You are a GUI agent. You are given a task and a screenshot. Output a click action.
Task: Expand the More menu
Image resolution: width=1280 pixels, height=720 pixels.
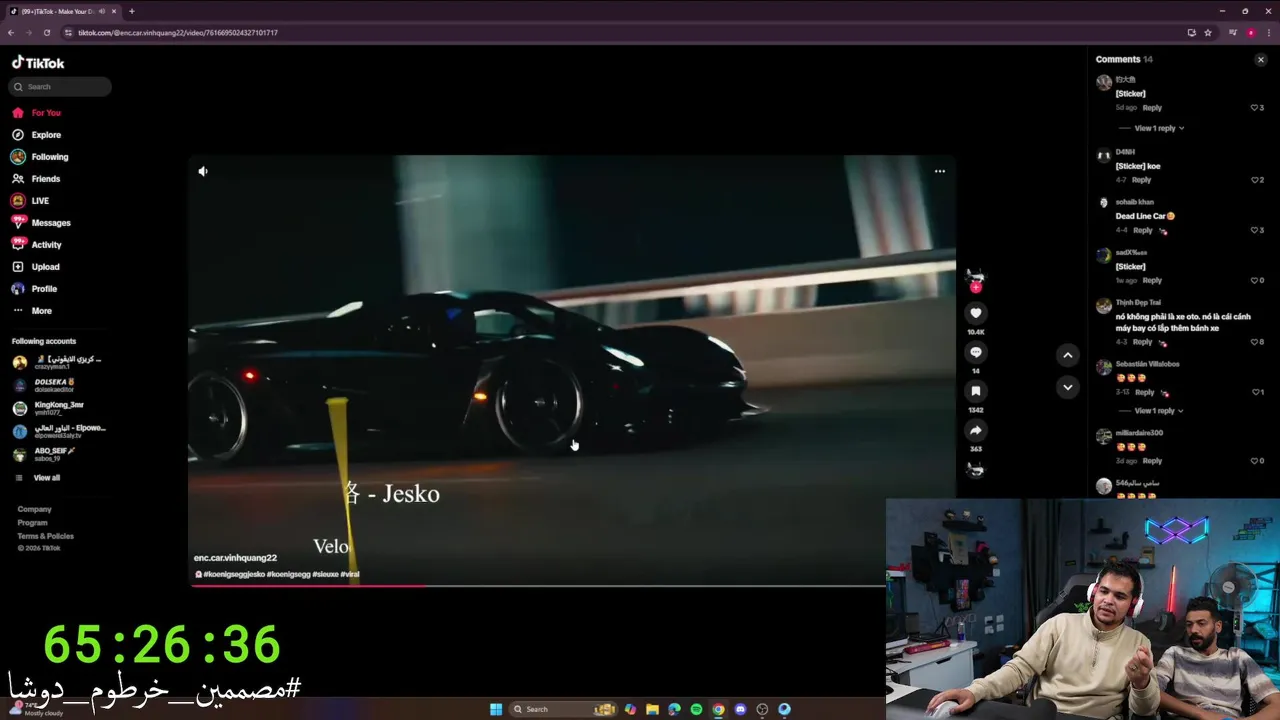pyautogui.click(x=32, y=311)
